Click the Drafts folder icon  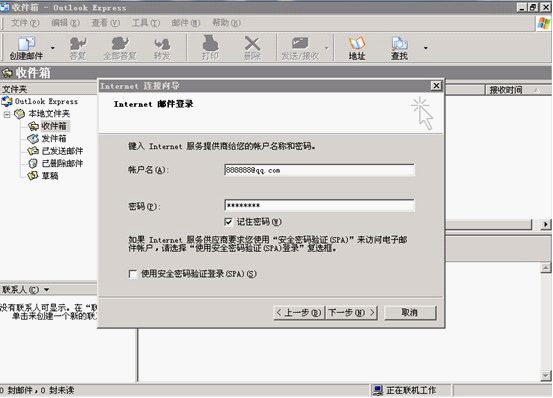pos(33,176)
